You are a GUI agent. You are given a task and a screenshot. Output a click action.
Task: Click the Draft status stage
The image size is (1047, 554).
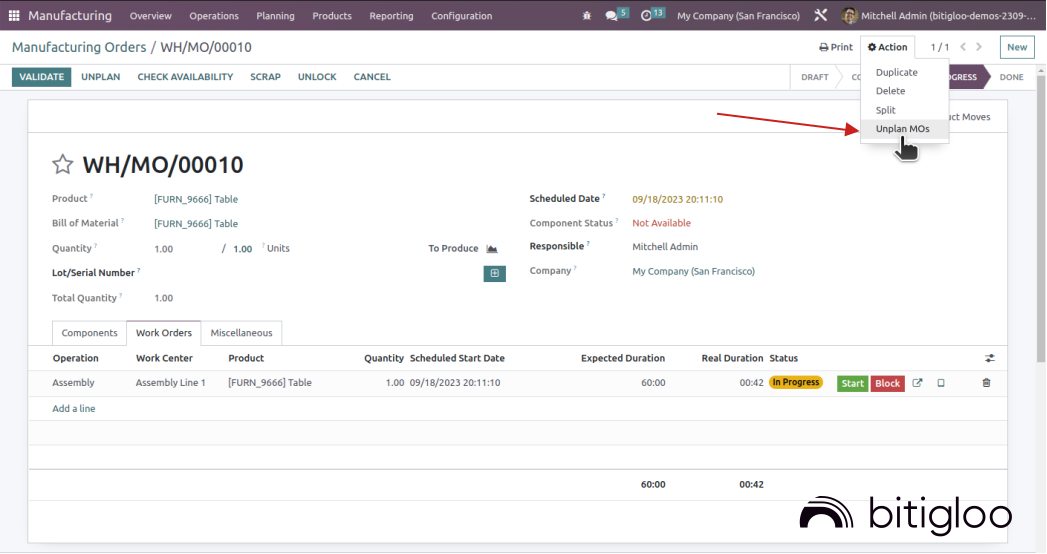click(x=815, y=77)
